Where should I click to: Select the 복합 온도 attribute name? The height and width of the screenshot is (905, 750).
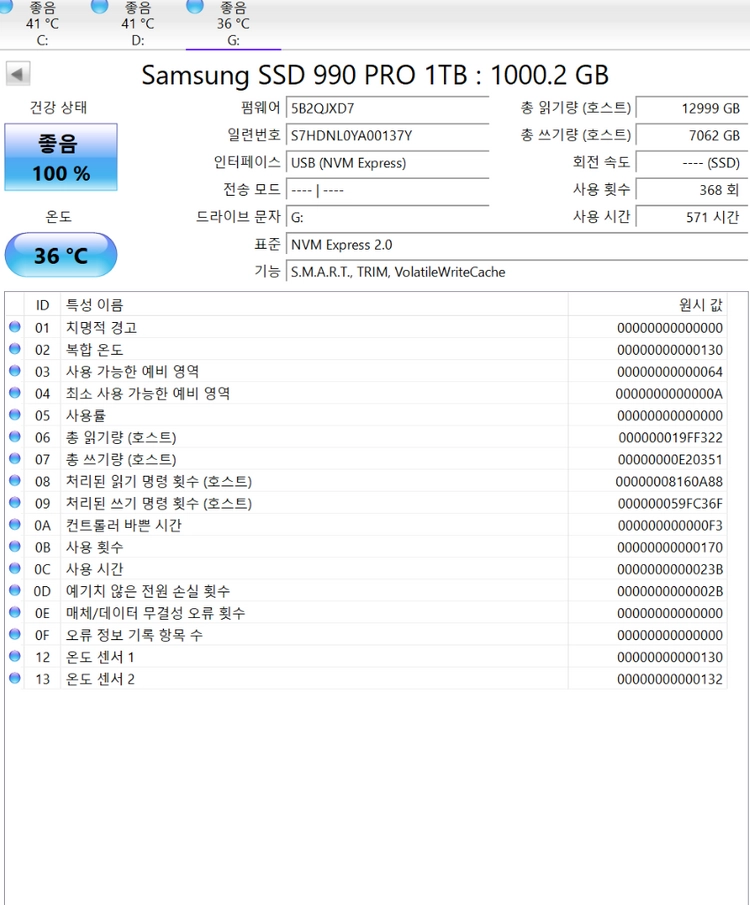coord(94,349)
